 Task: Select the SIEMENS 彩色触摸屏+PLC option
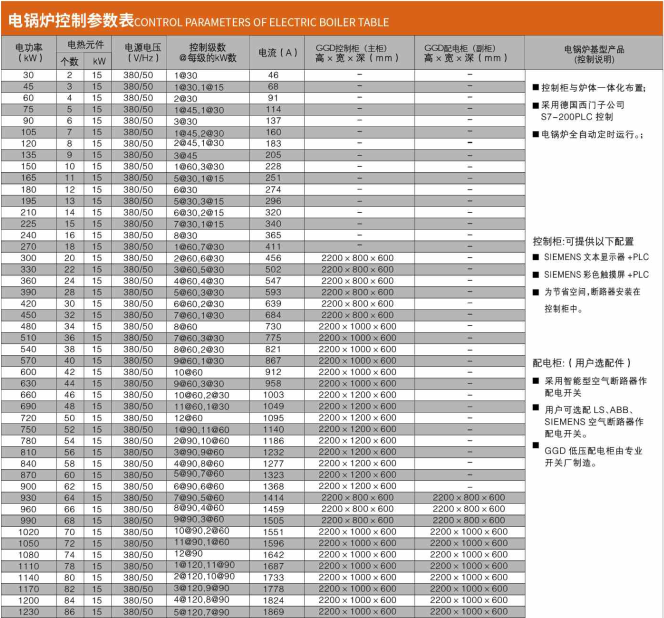tap(597, 274)
